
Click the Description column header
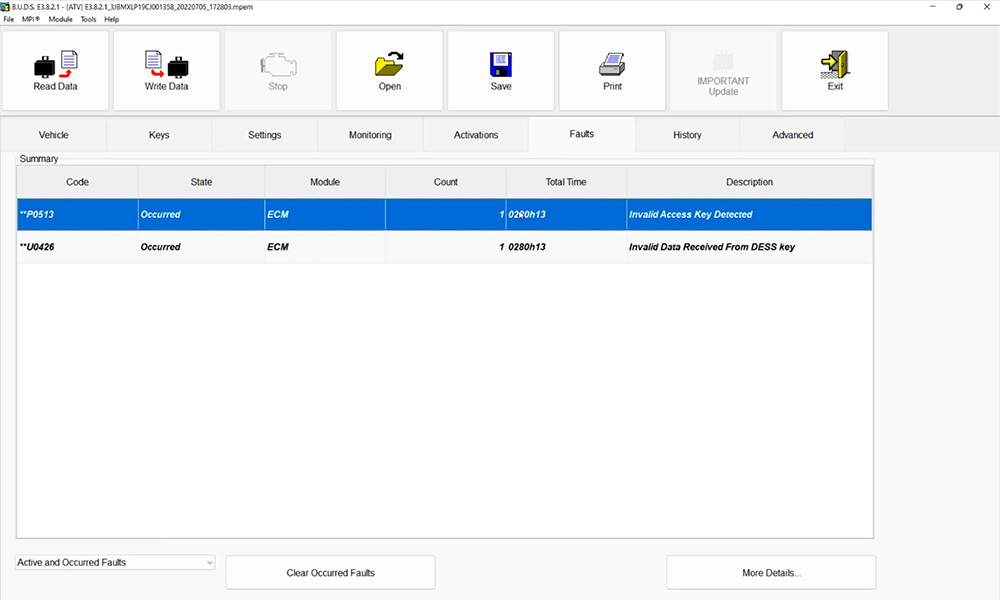(x=749, y=182)
